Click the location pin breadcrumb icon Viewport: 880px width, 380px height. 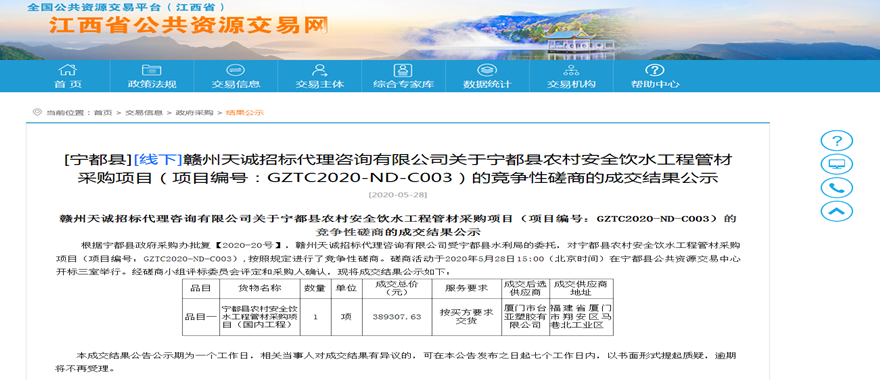(x=37, y=112)
